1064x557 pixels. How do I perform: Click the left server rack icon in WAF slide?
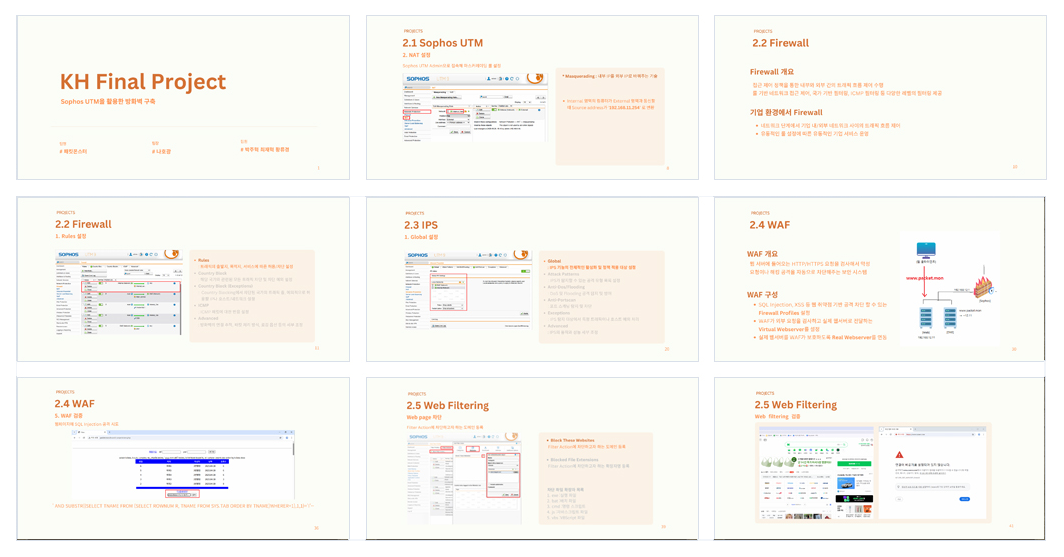926,319
